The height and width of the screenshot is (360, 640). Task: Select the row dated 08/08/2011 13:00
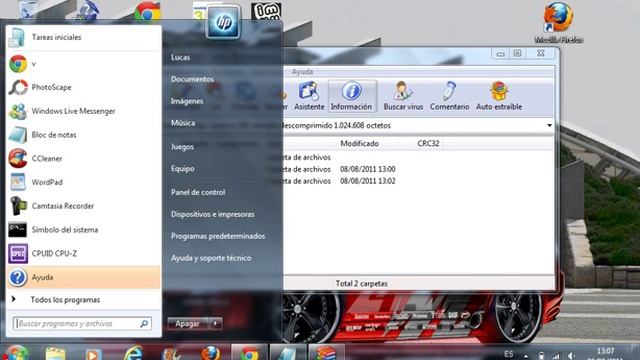[367, 169]
